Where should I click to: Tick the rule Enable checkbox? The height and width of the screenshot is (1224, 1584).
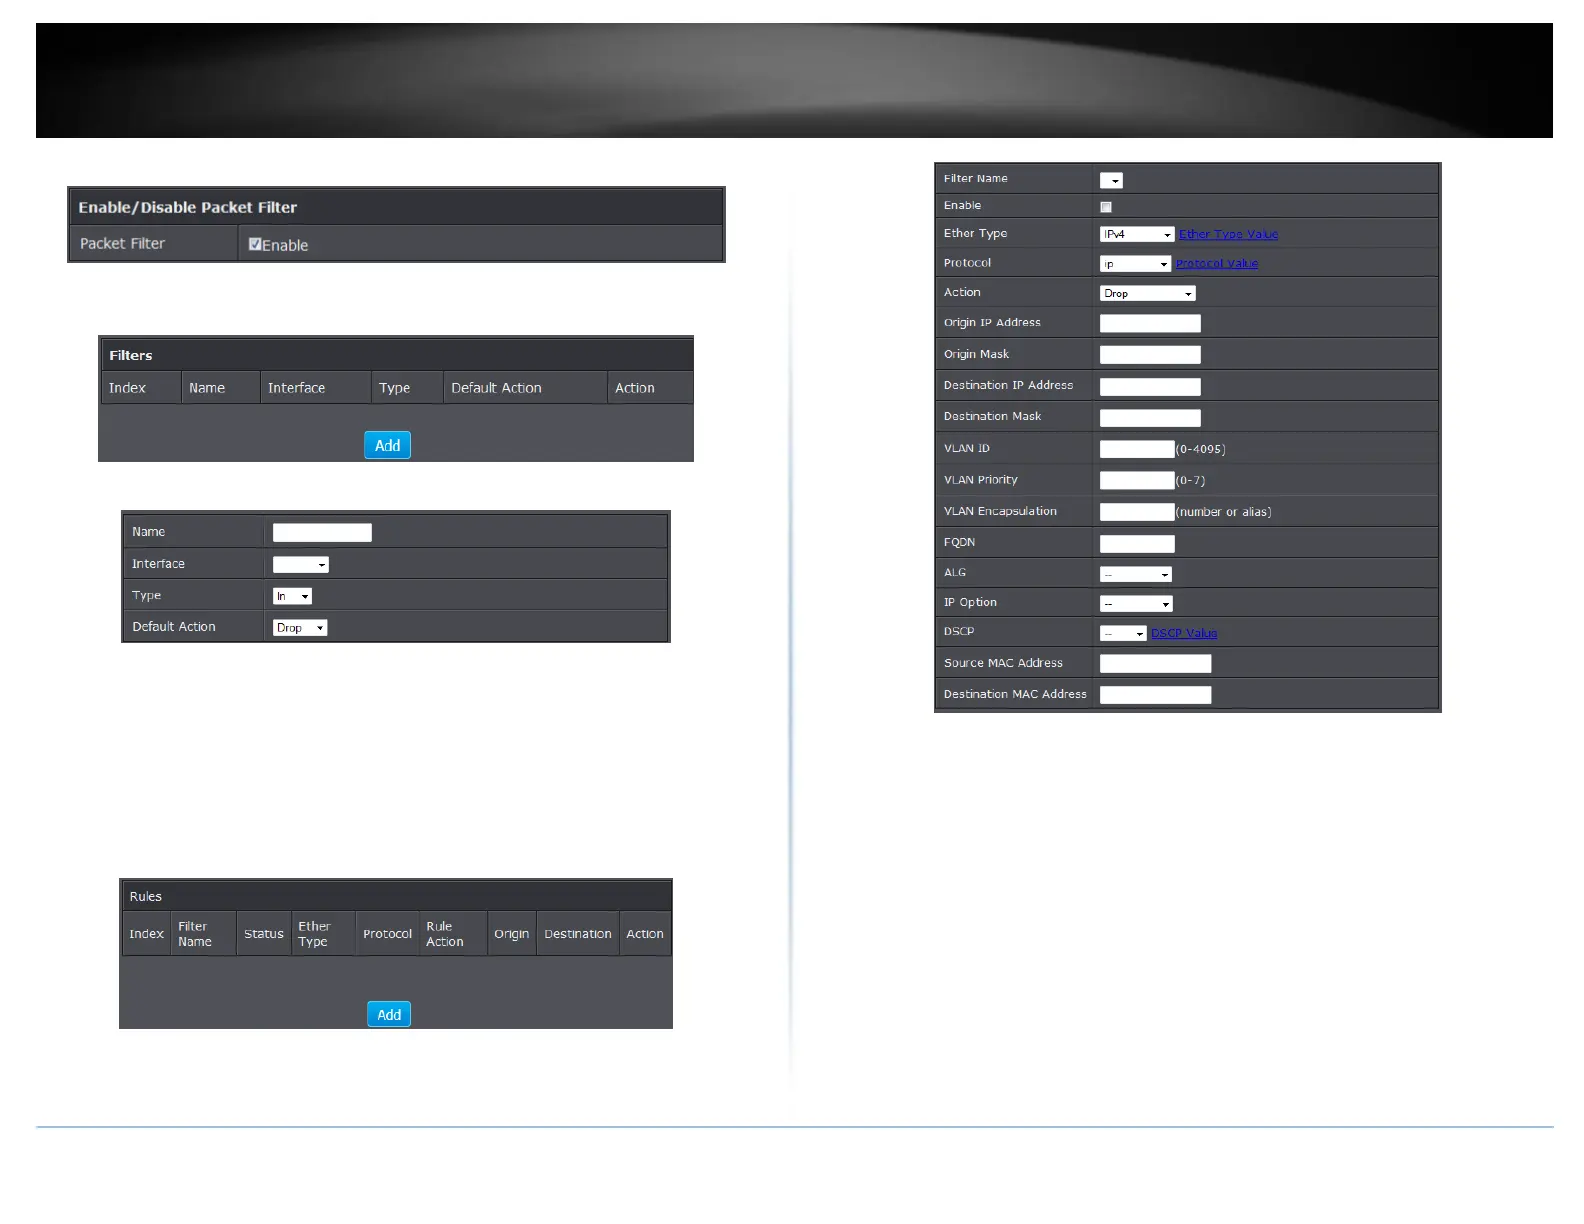pyautogui.click(x=1106, y=207)
